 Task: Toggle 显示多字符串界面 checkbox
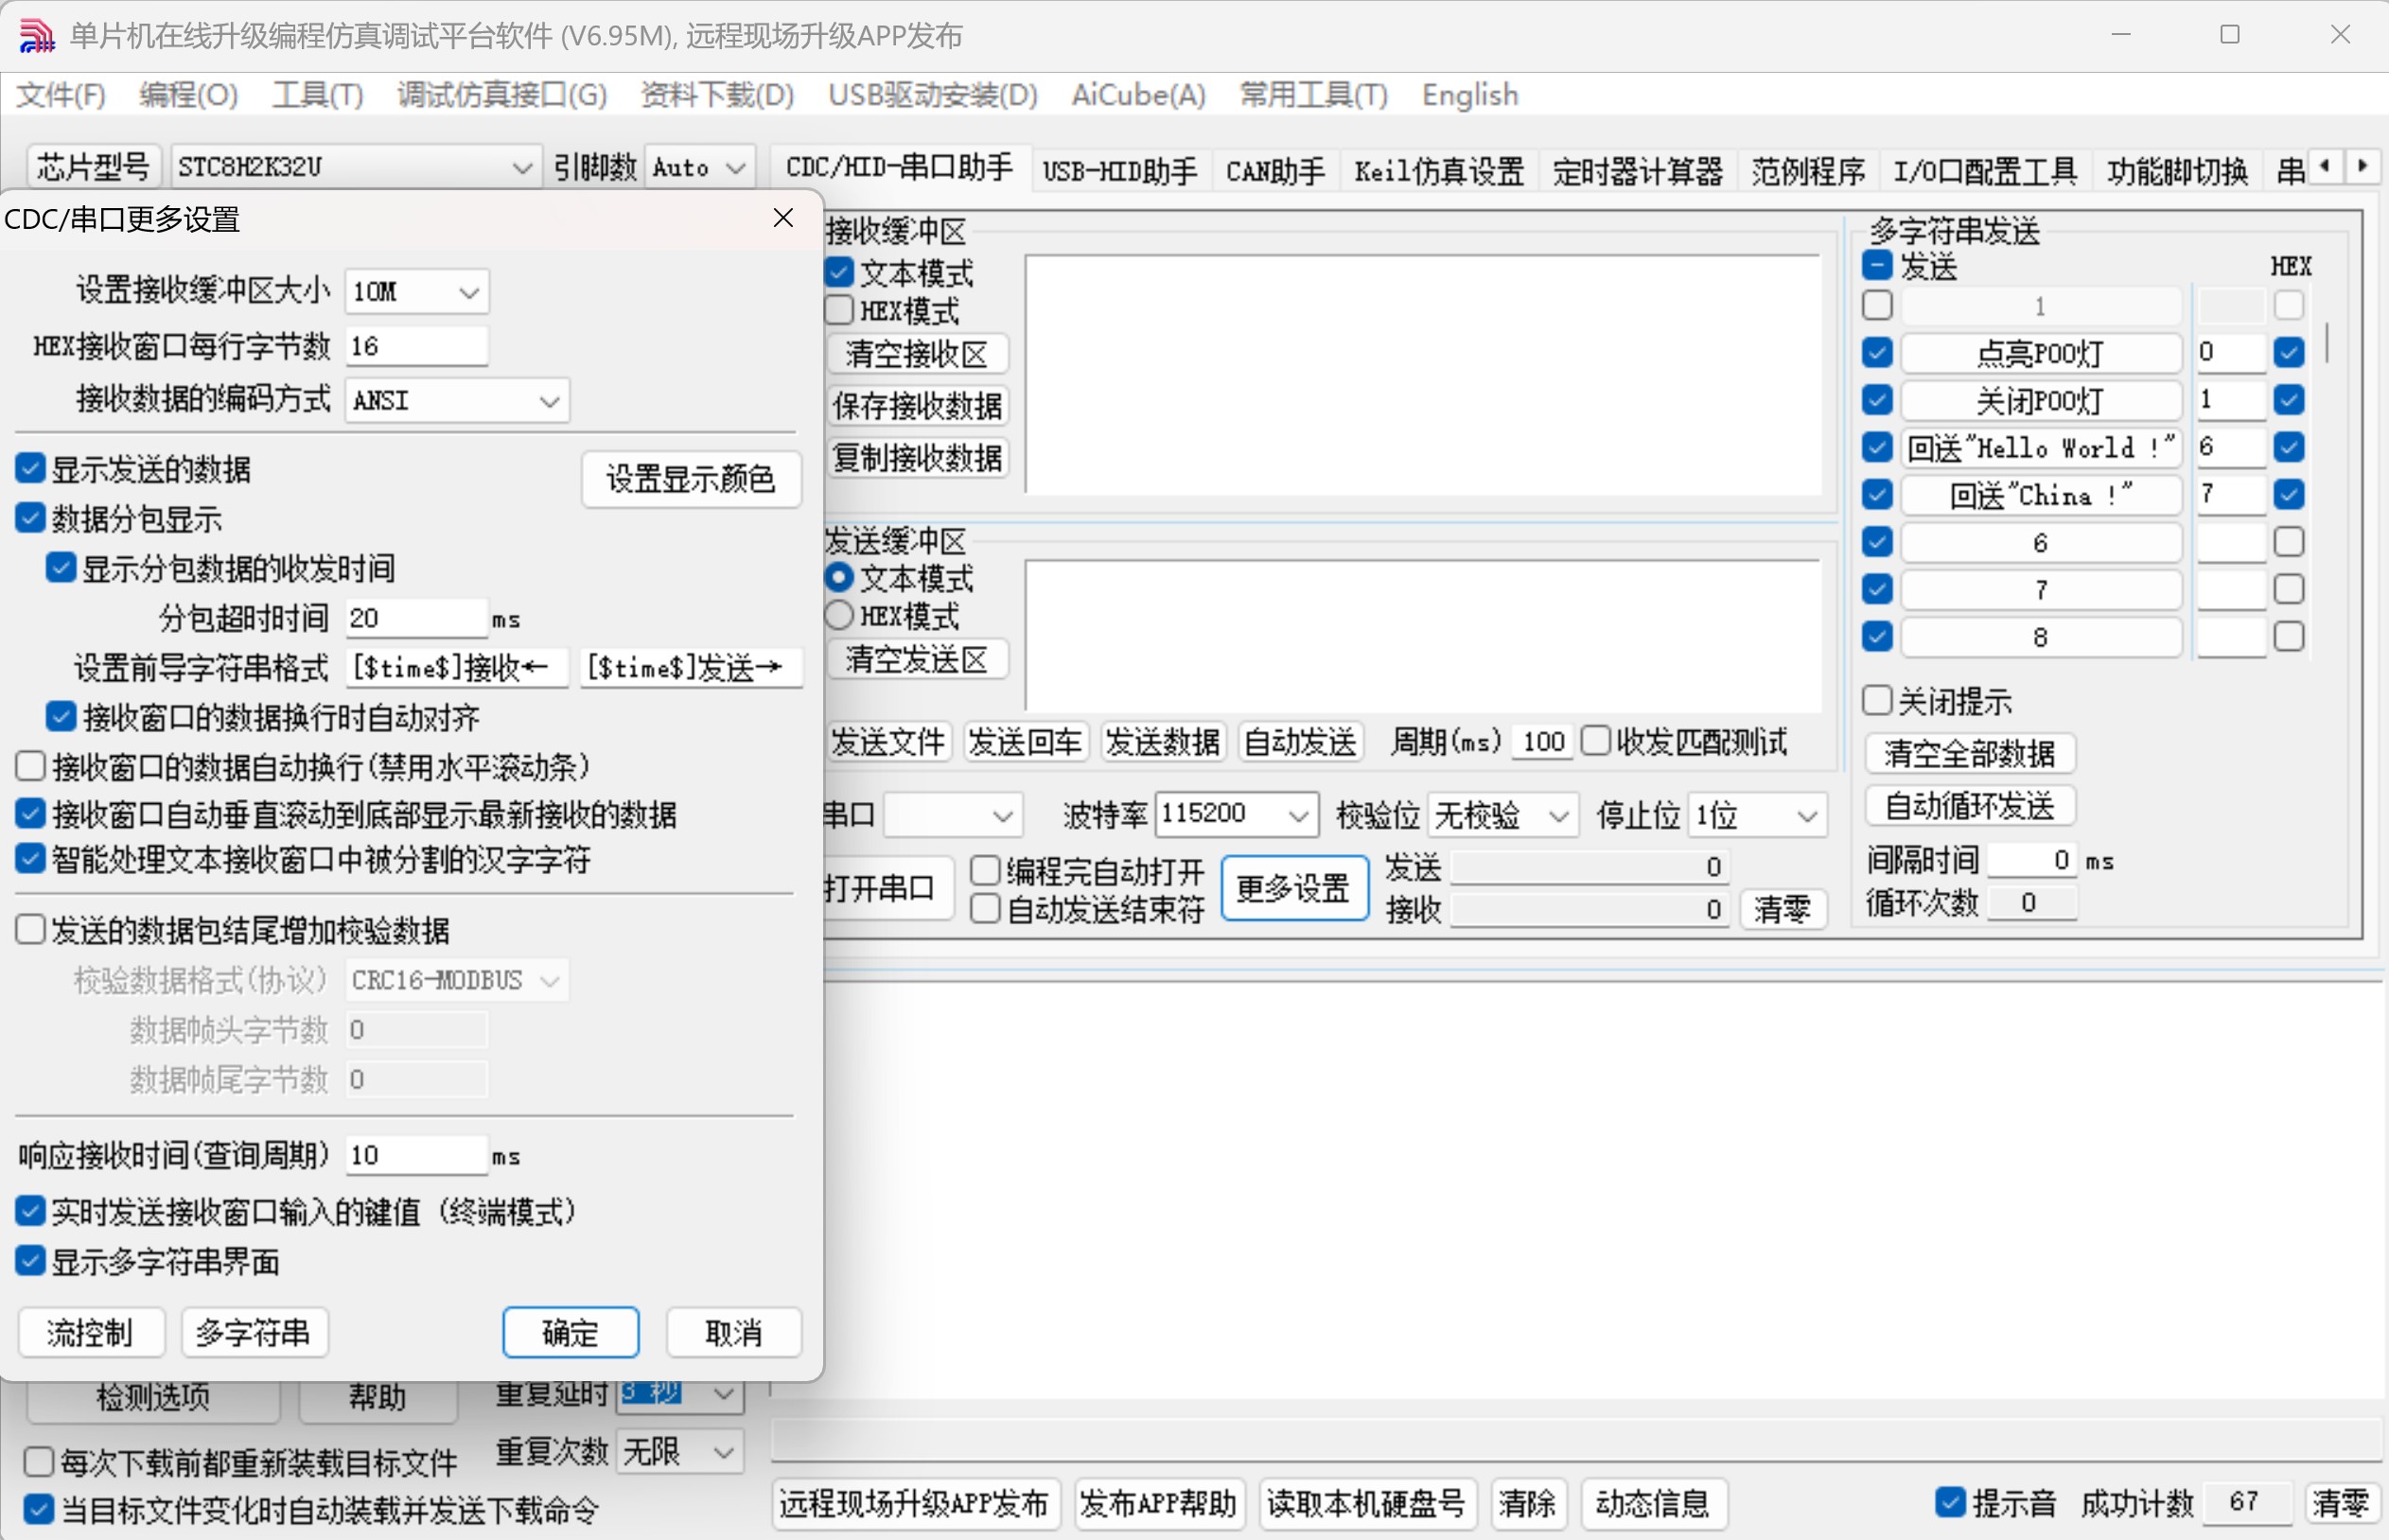[31, 1260]
